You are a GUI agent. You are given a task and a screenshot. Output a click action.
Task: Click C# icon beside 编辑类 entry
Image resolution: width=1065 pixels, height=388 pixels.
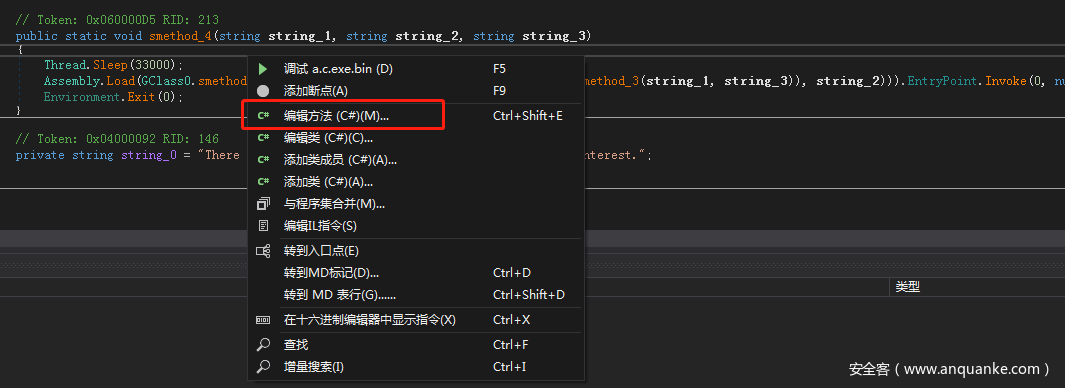[x=263, y=138]
